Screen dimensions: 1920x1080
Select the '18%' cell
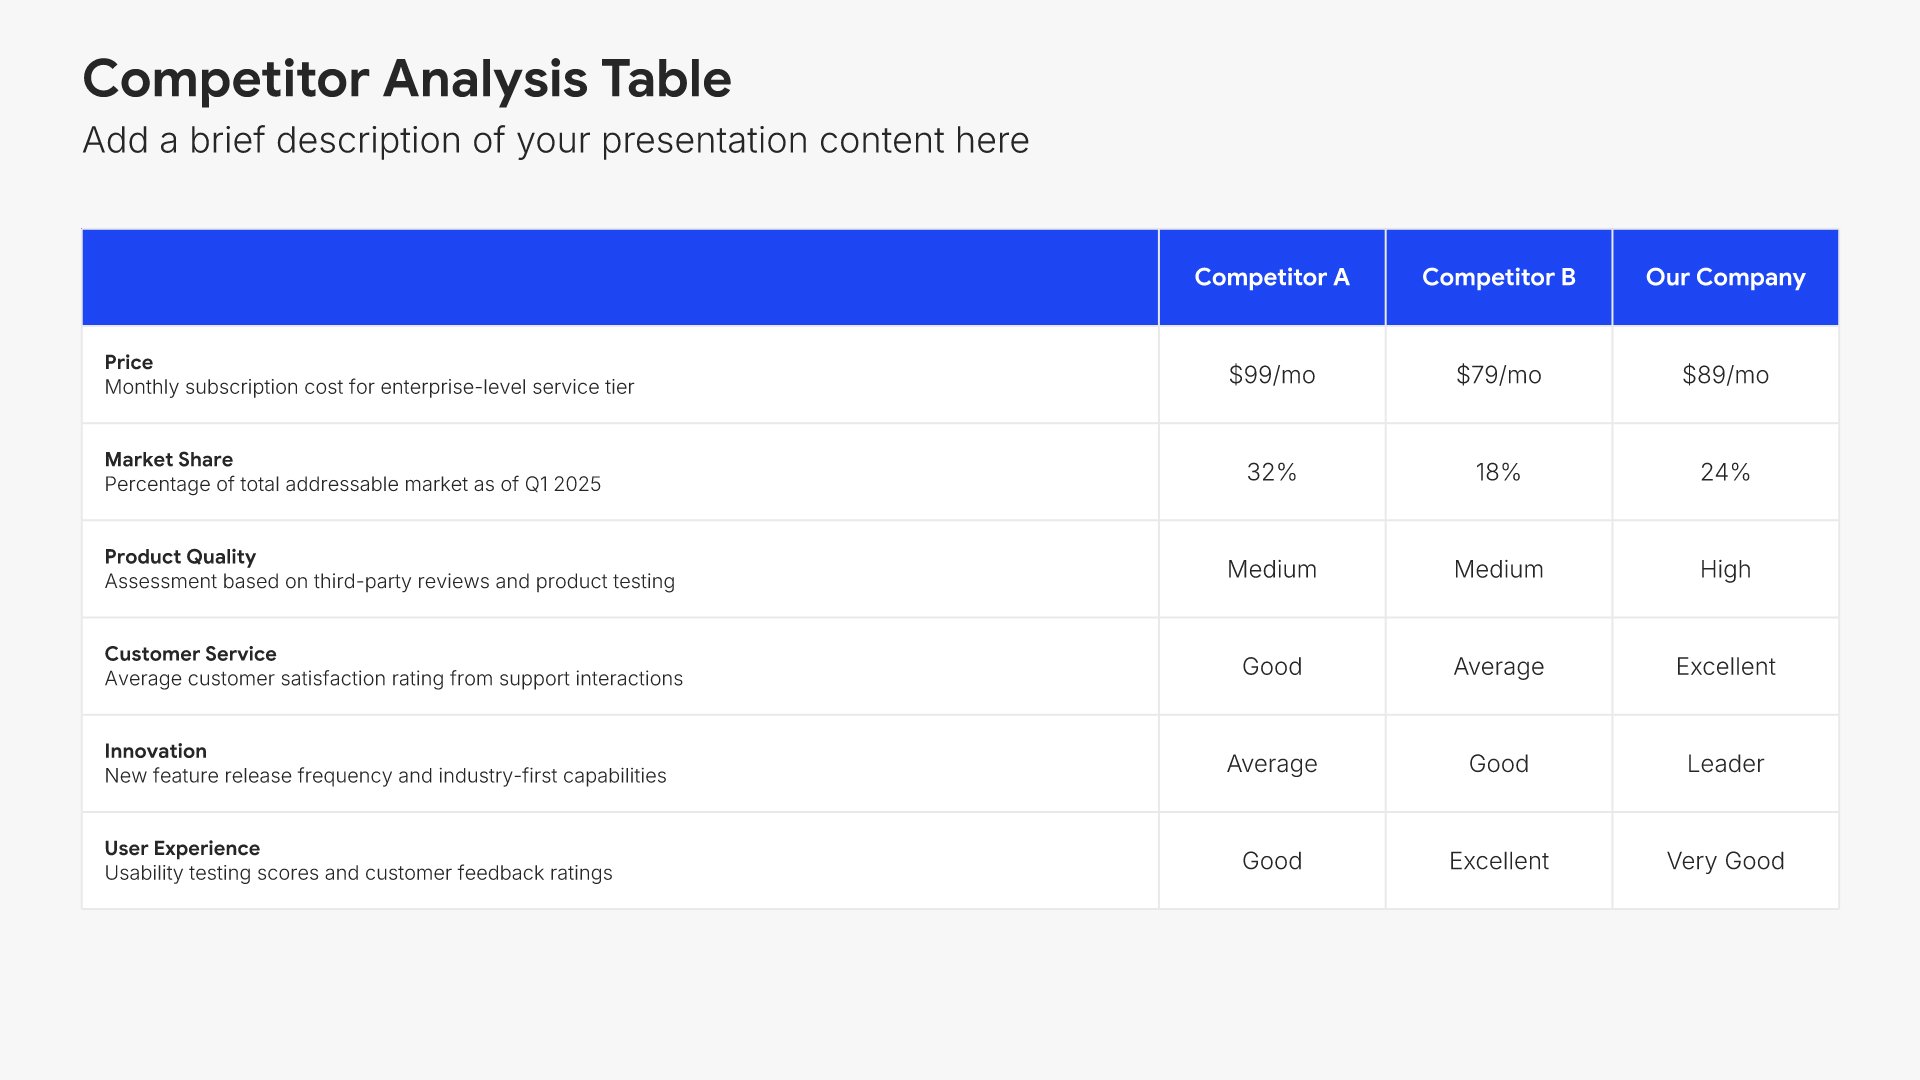[1499, 472]
